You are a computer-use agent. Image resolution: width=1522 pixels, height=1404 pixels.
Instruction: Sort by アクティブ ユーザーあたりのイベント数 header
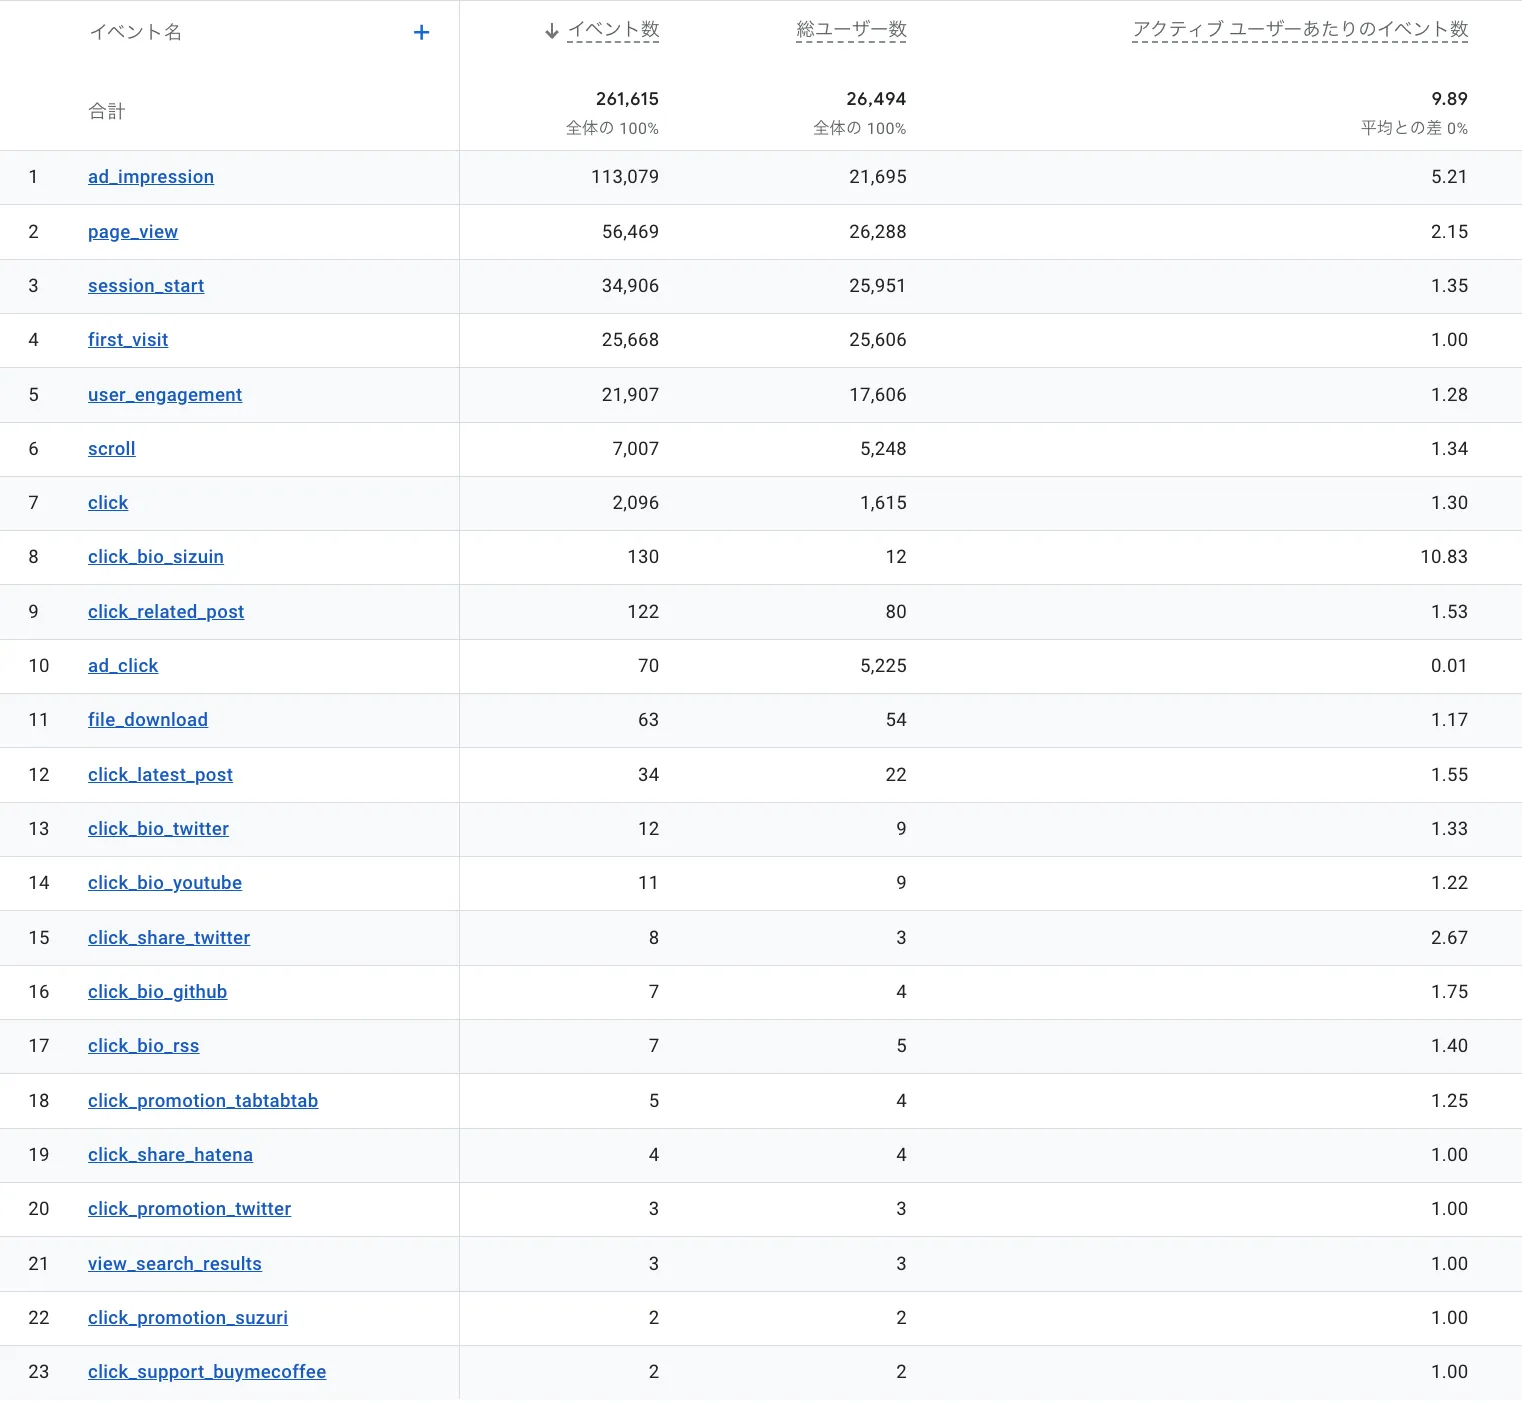(x=1299, y=30)
